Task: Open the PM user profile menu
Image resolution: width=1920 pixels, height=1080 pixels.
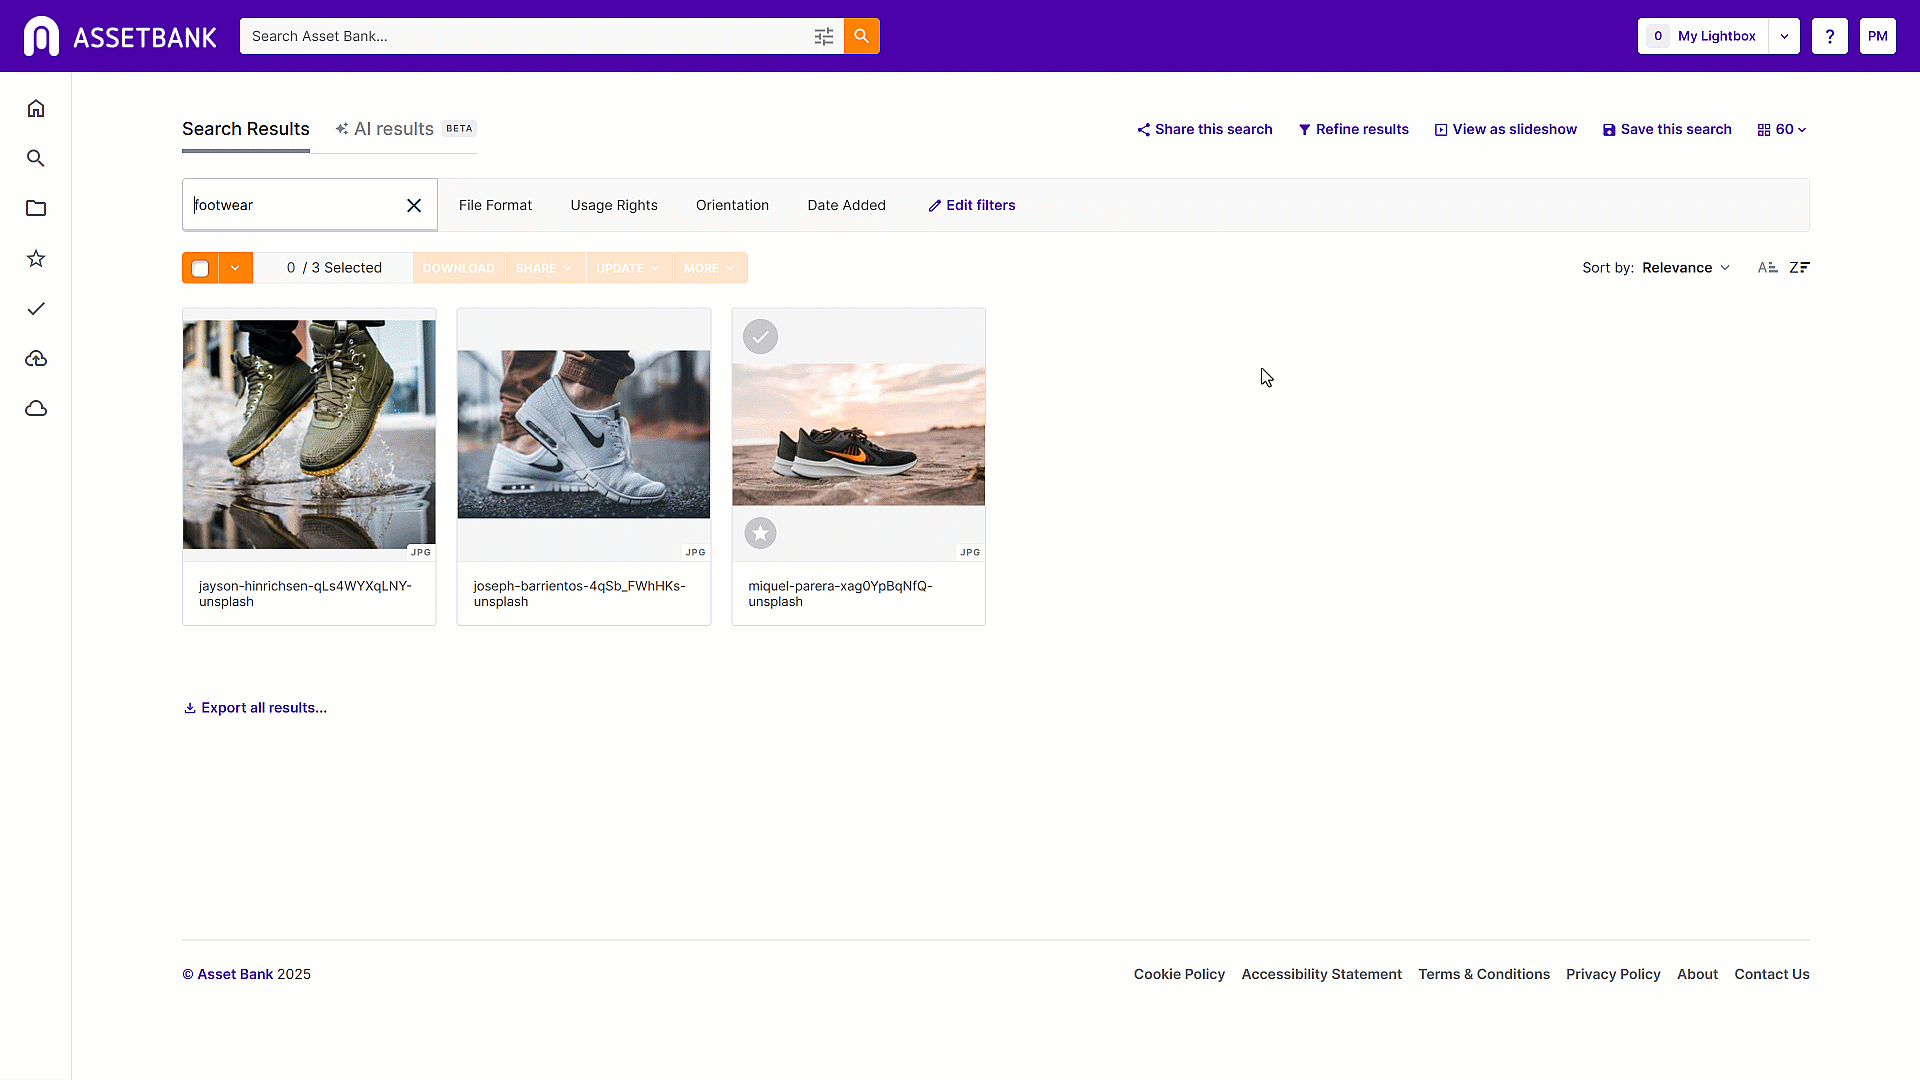Action: [1877, 36]
